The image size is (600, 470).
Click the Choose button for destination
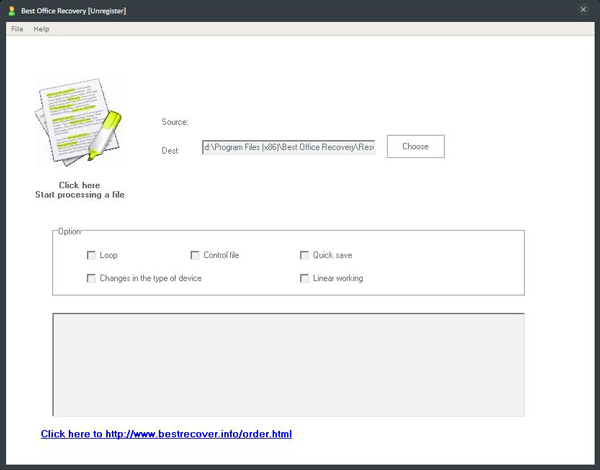point(416,146)
